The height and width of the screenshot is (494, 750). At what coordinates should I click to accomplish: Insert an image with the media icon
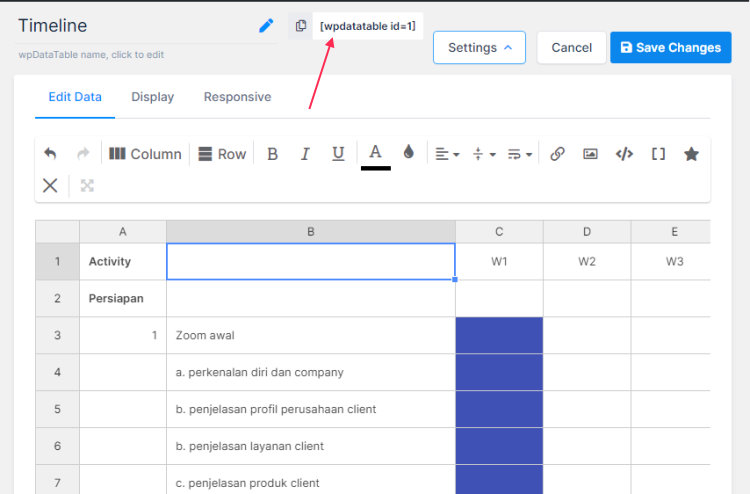coord(590,154)
